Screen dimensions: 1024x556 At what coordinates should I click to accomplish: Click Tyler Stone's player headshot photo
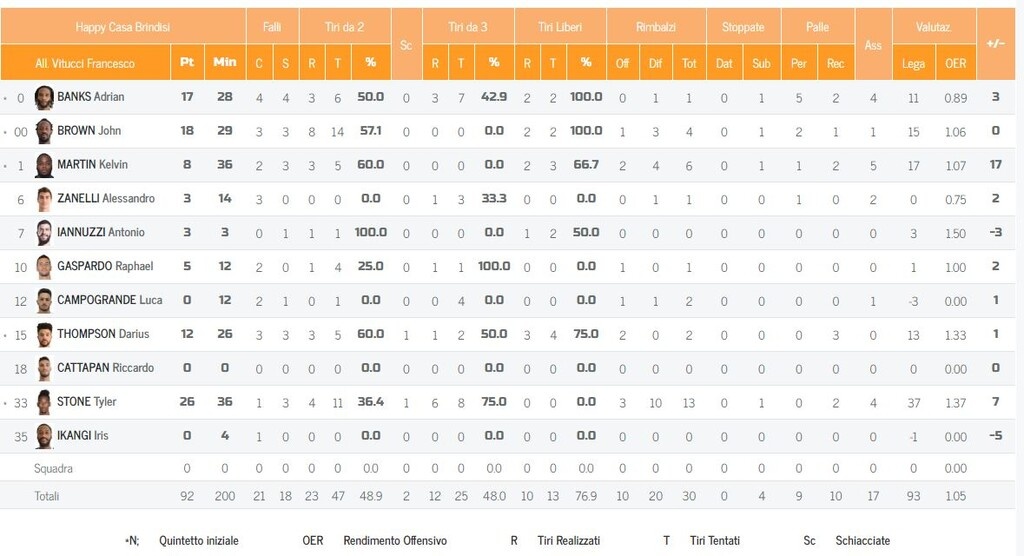[x=44, y=402]
